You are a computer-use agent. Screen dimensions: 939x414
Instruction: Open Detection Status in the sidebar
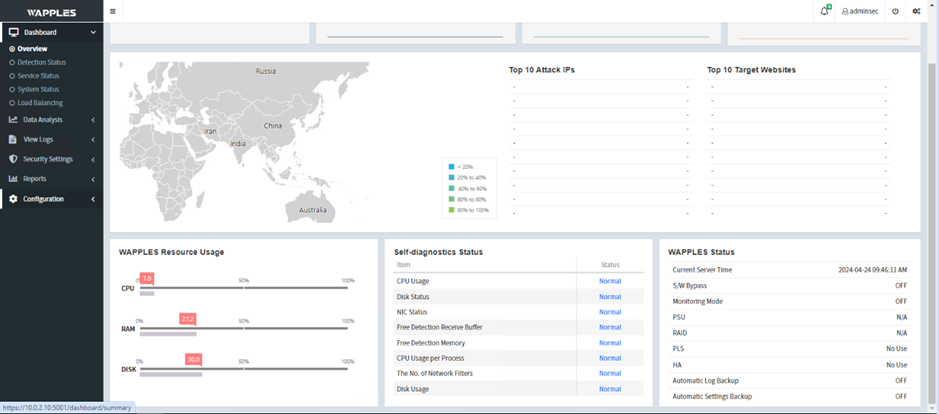point(41,62)
